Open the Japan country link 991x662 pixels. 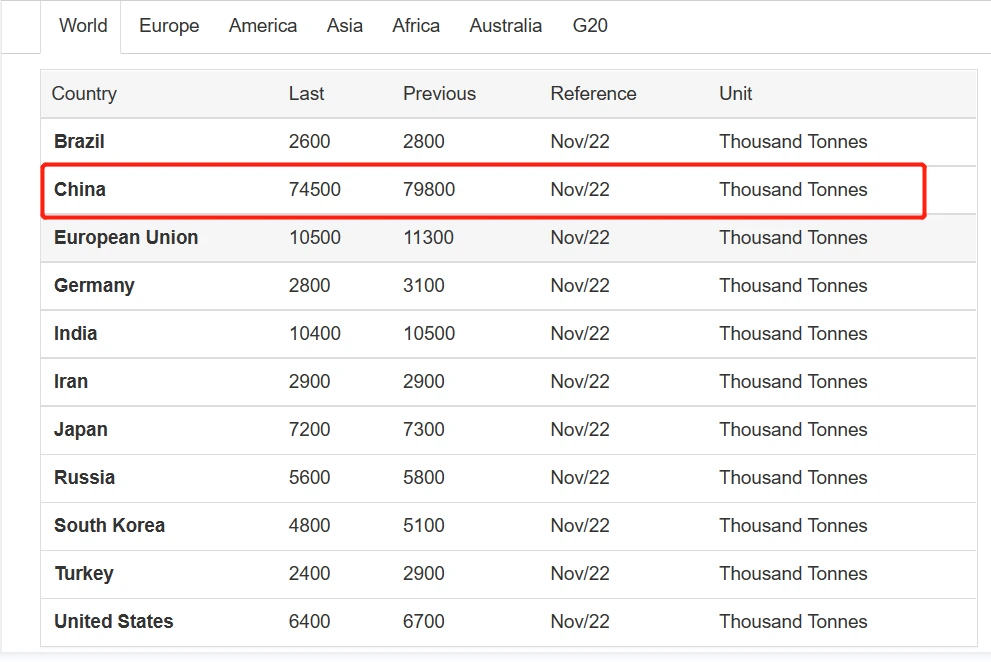coord(80,430)
